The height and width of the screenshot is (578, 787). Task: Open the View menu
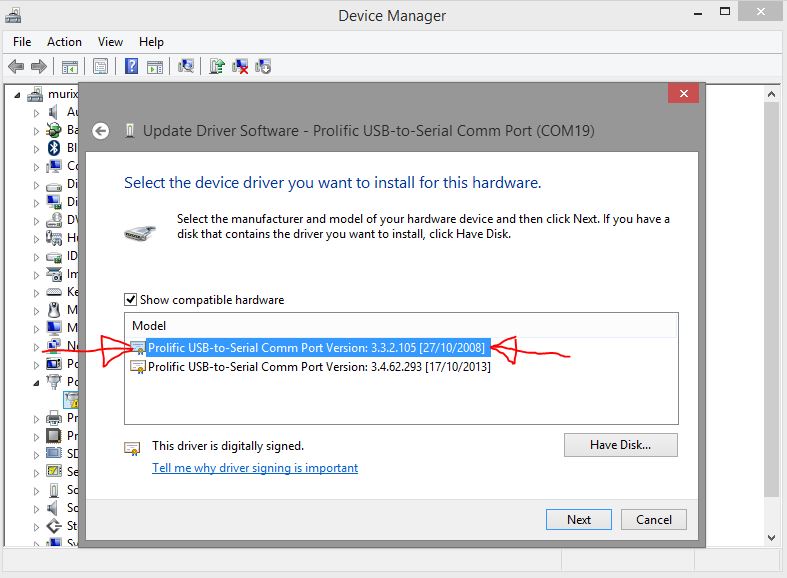click(x=110, y=42)
